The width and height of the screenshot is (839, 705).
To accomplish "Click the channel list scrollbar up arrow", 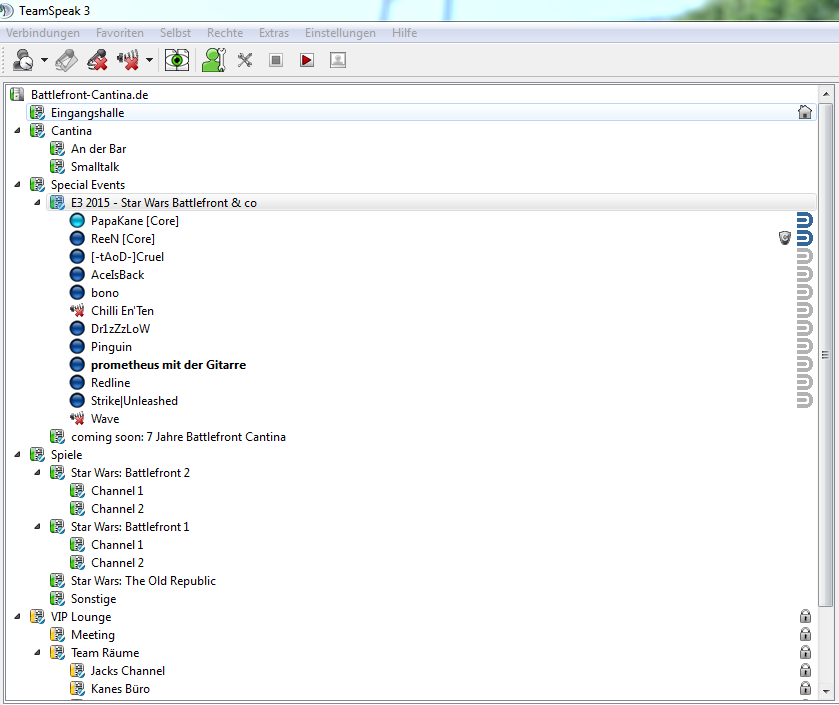I will pos(826,94).
